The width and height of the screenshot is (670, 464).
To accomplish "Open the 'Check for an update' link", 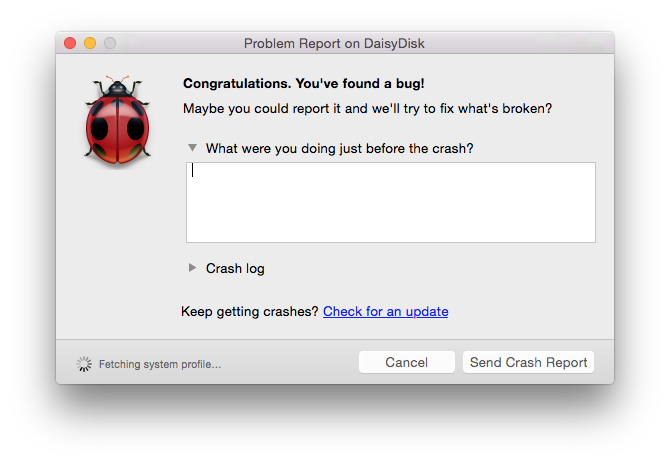I will pyautogui.click(x=385, y=311).
